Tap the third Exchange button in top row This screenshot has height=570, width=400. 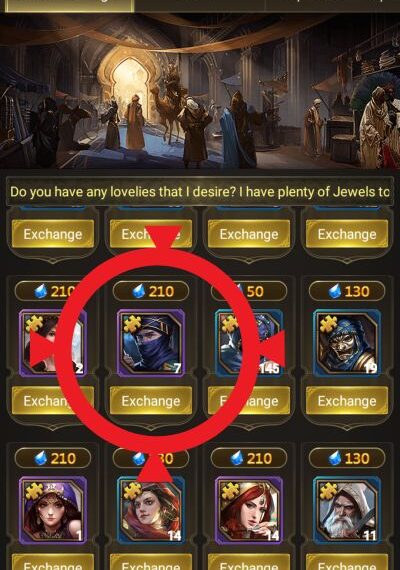pyautogui.click(x=249, y=234)
